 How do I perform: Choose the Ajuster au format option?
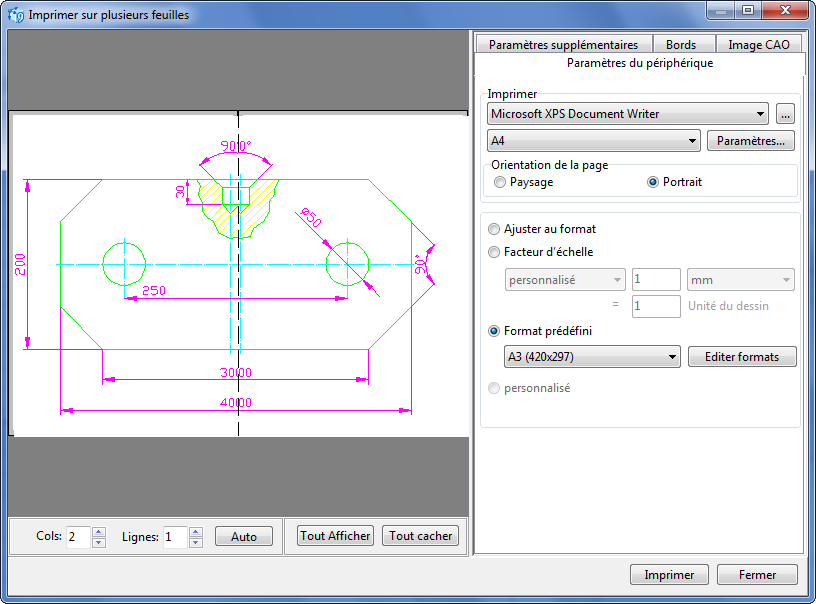point(493,229)
